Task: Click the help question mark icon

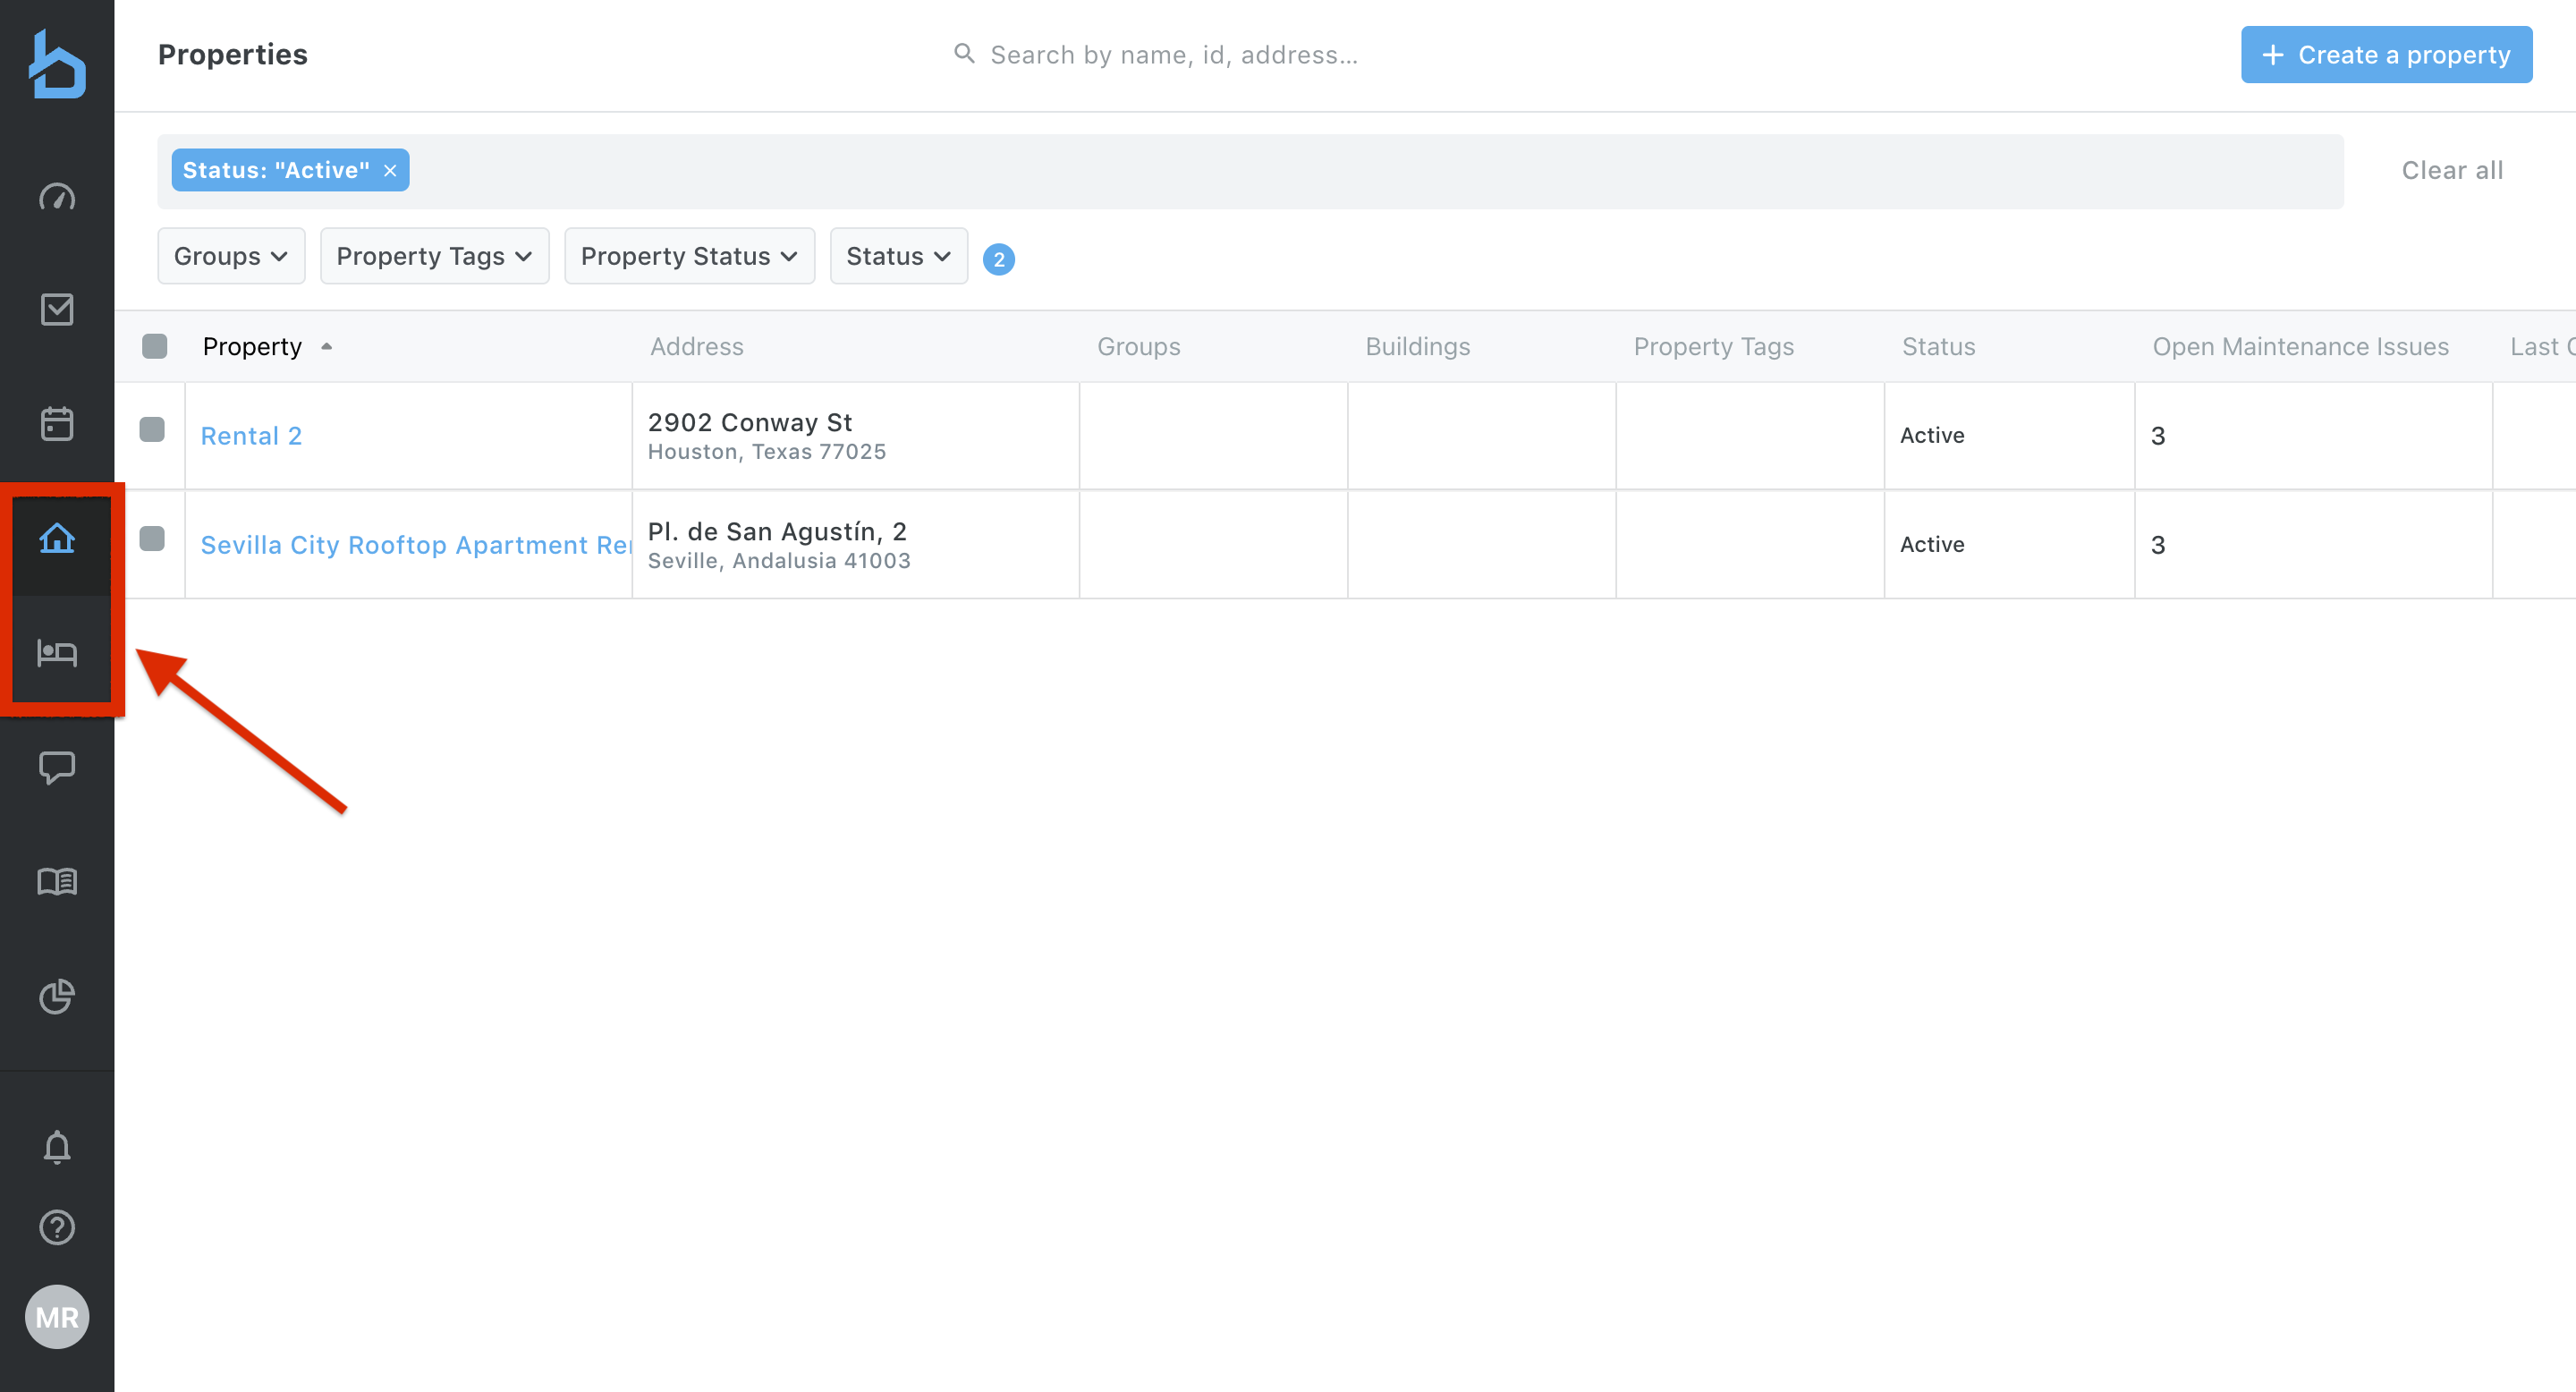Action: (x=57, y=1227)
